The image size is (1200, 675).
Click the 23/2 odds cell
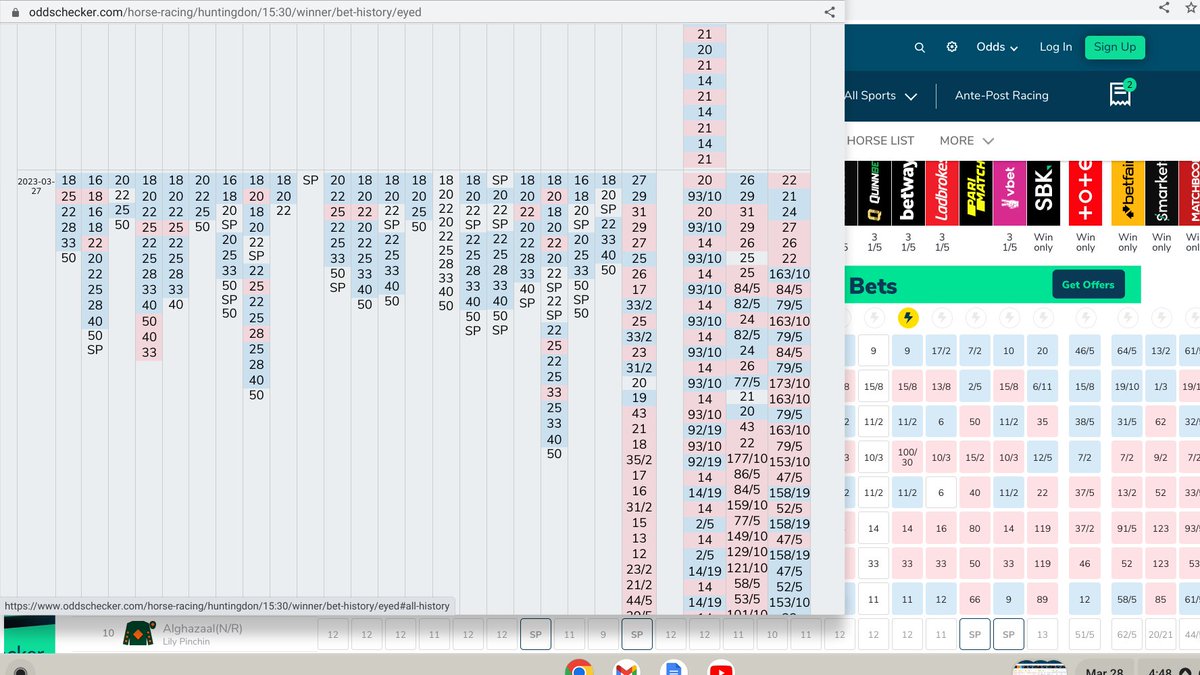(x=640, y=570)
